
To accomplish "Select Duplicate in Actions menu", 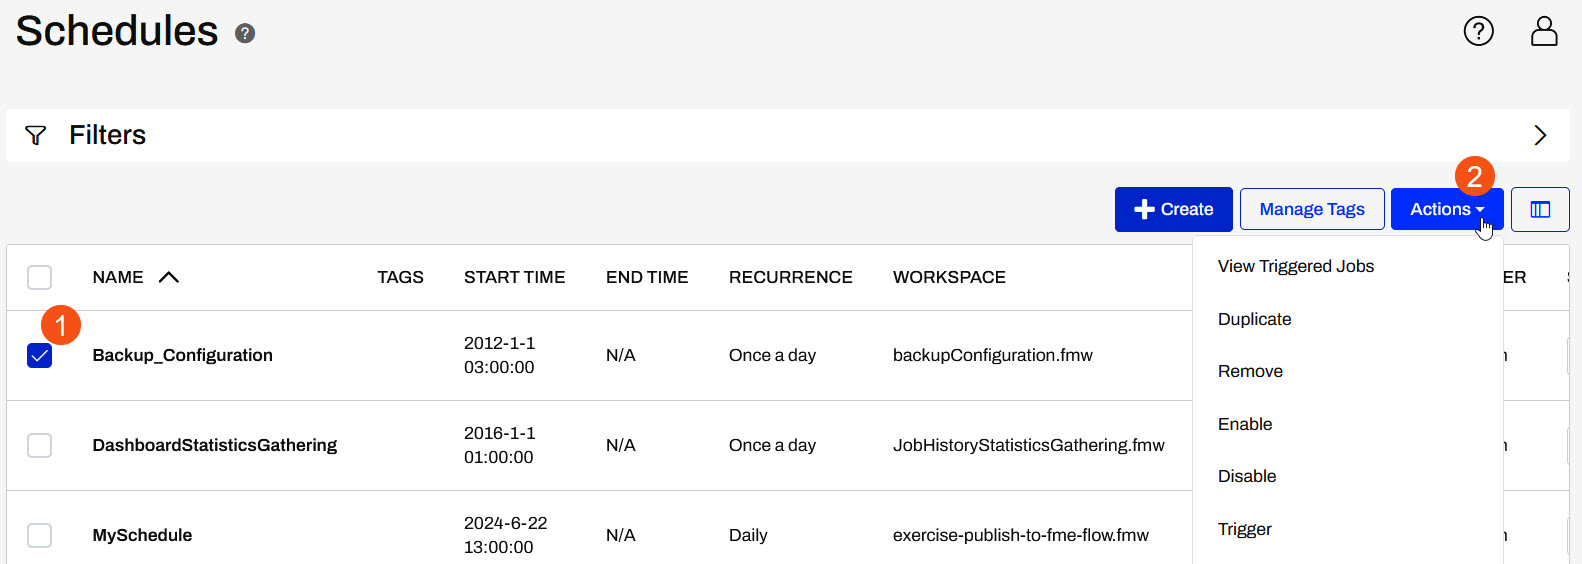I will [x=1254, y=319].
